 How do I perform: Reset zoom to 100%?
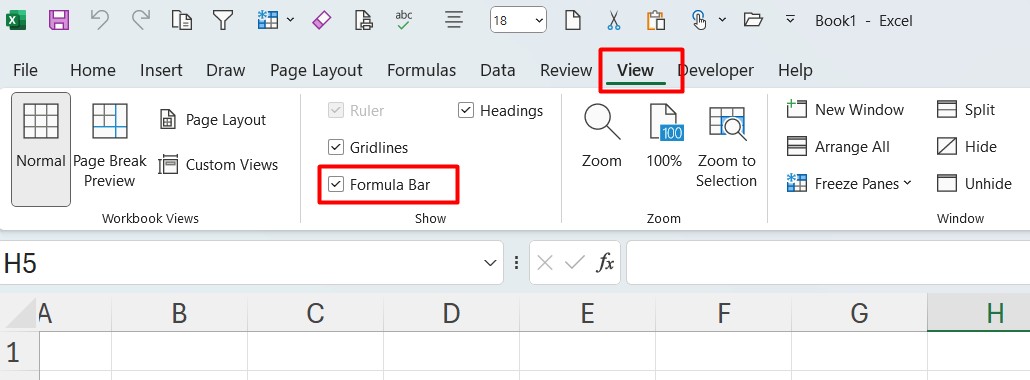tap(664, 136)
